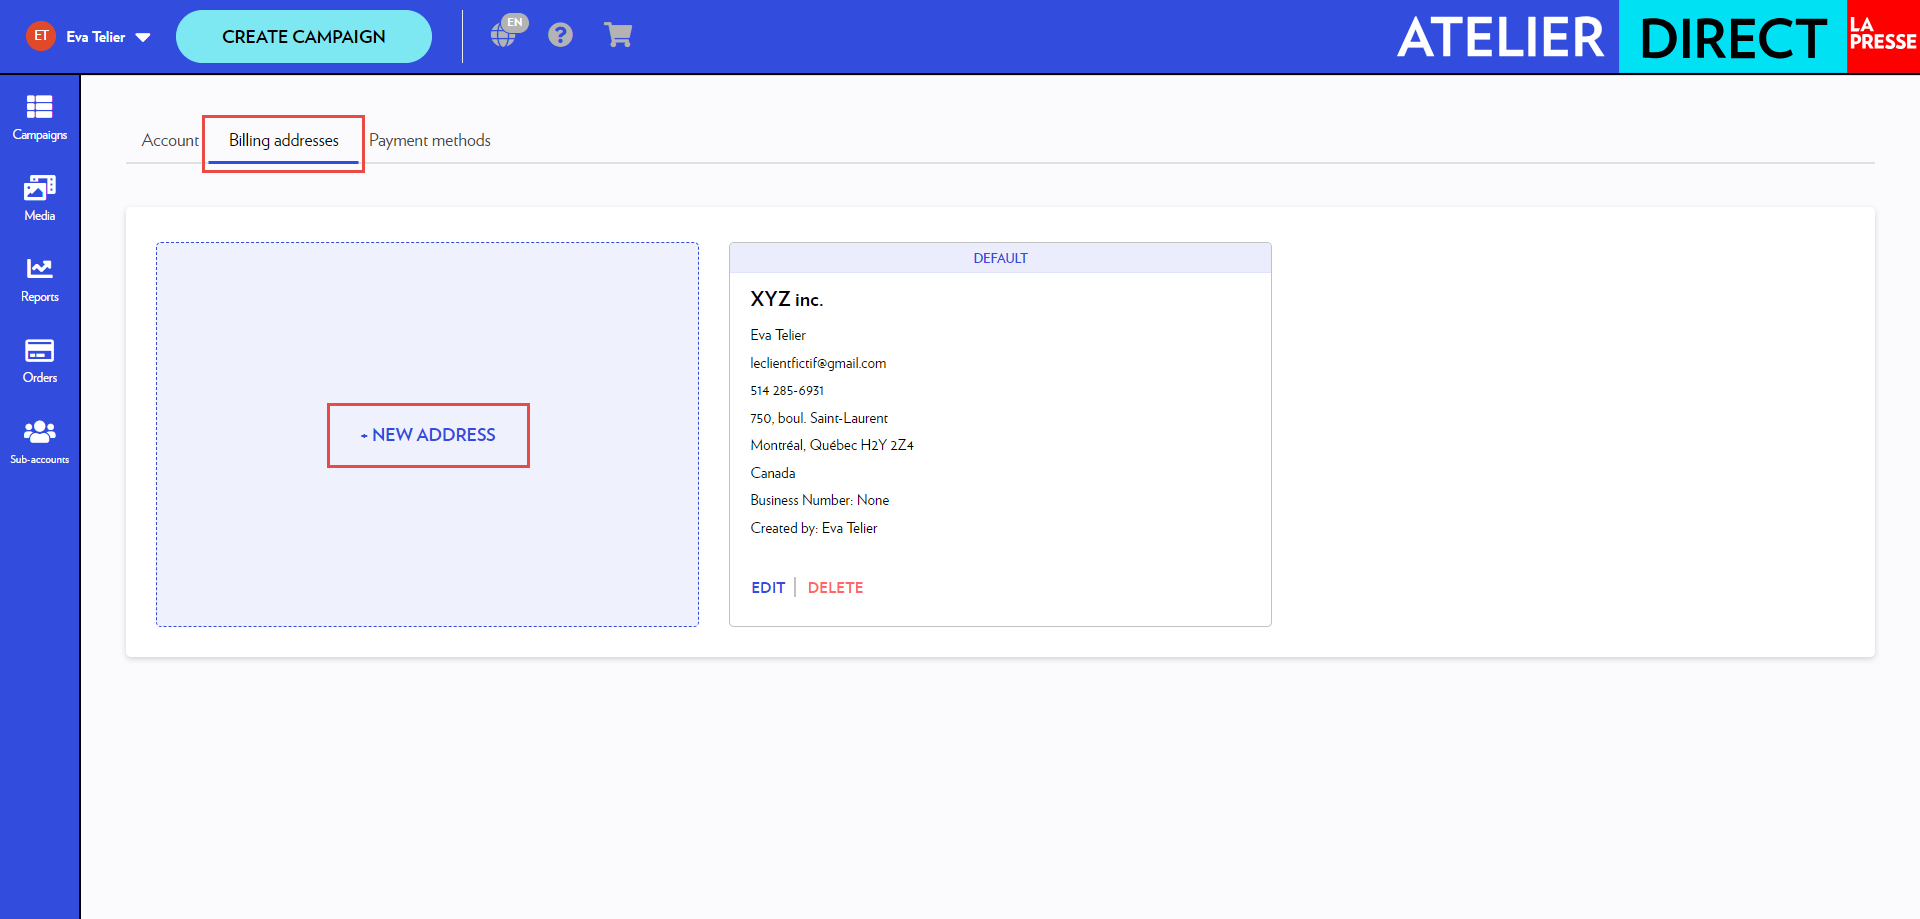The image size is (1920, 919).
Task: Click the Create Campaign button
Action: (303, 37)
